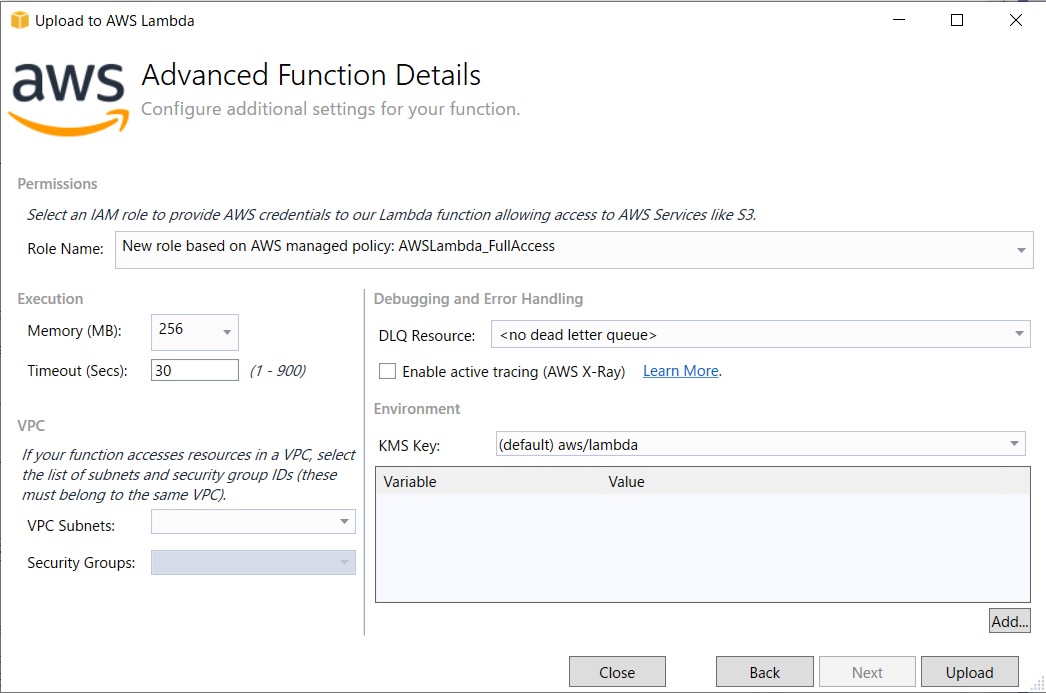The height and width of the screenshot is (693, 1046).
Task: Click inside the environment variables list
Action: pyautogui.click(x=702, y=547)
